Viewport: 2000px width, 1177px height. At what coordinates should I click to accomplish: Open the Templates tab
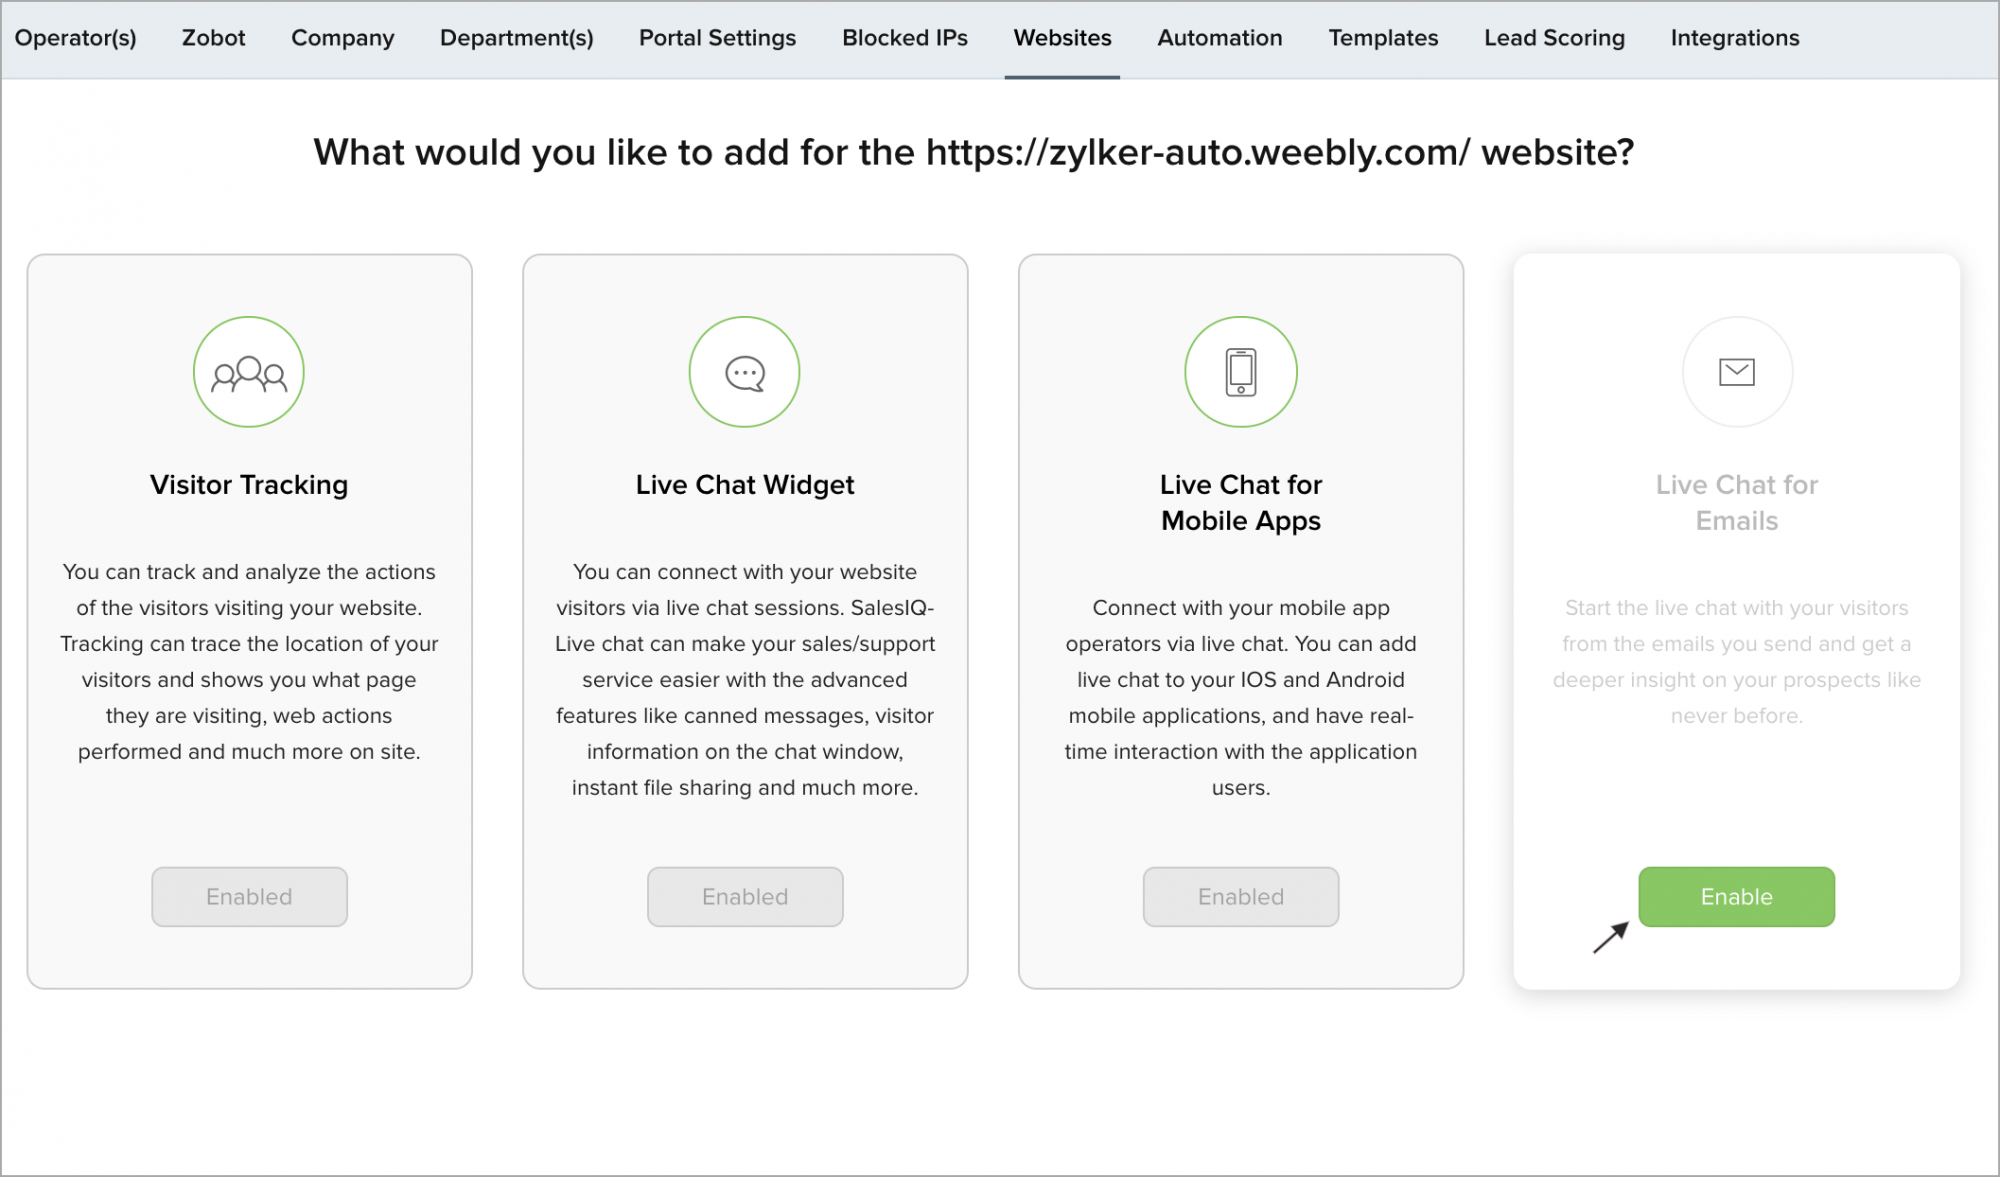pos(1383,38)
